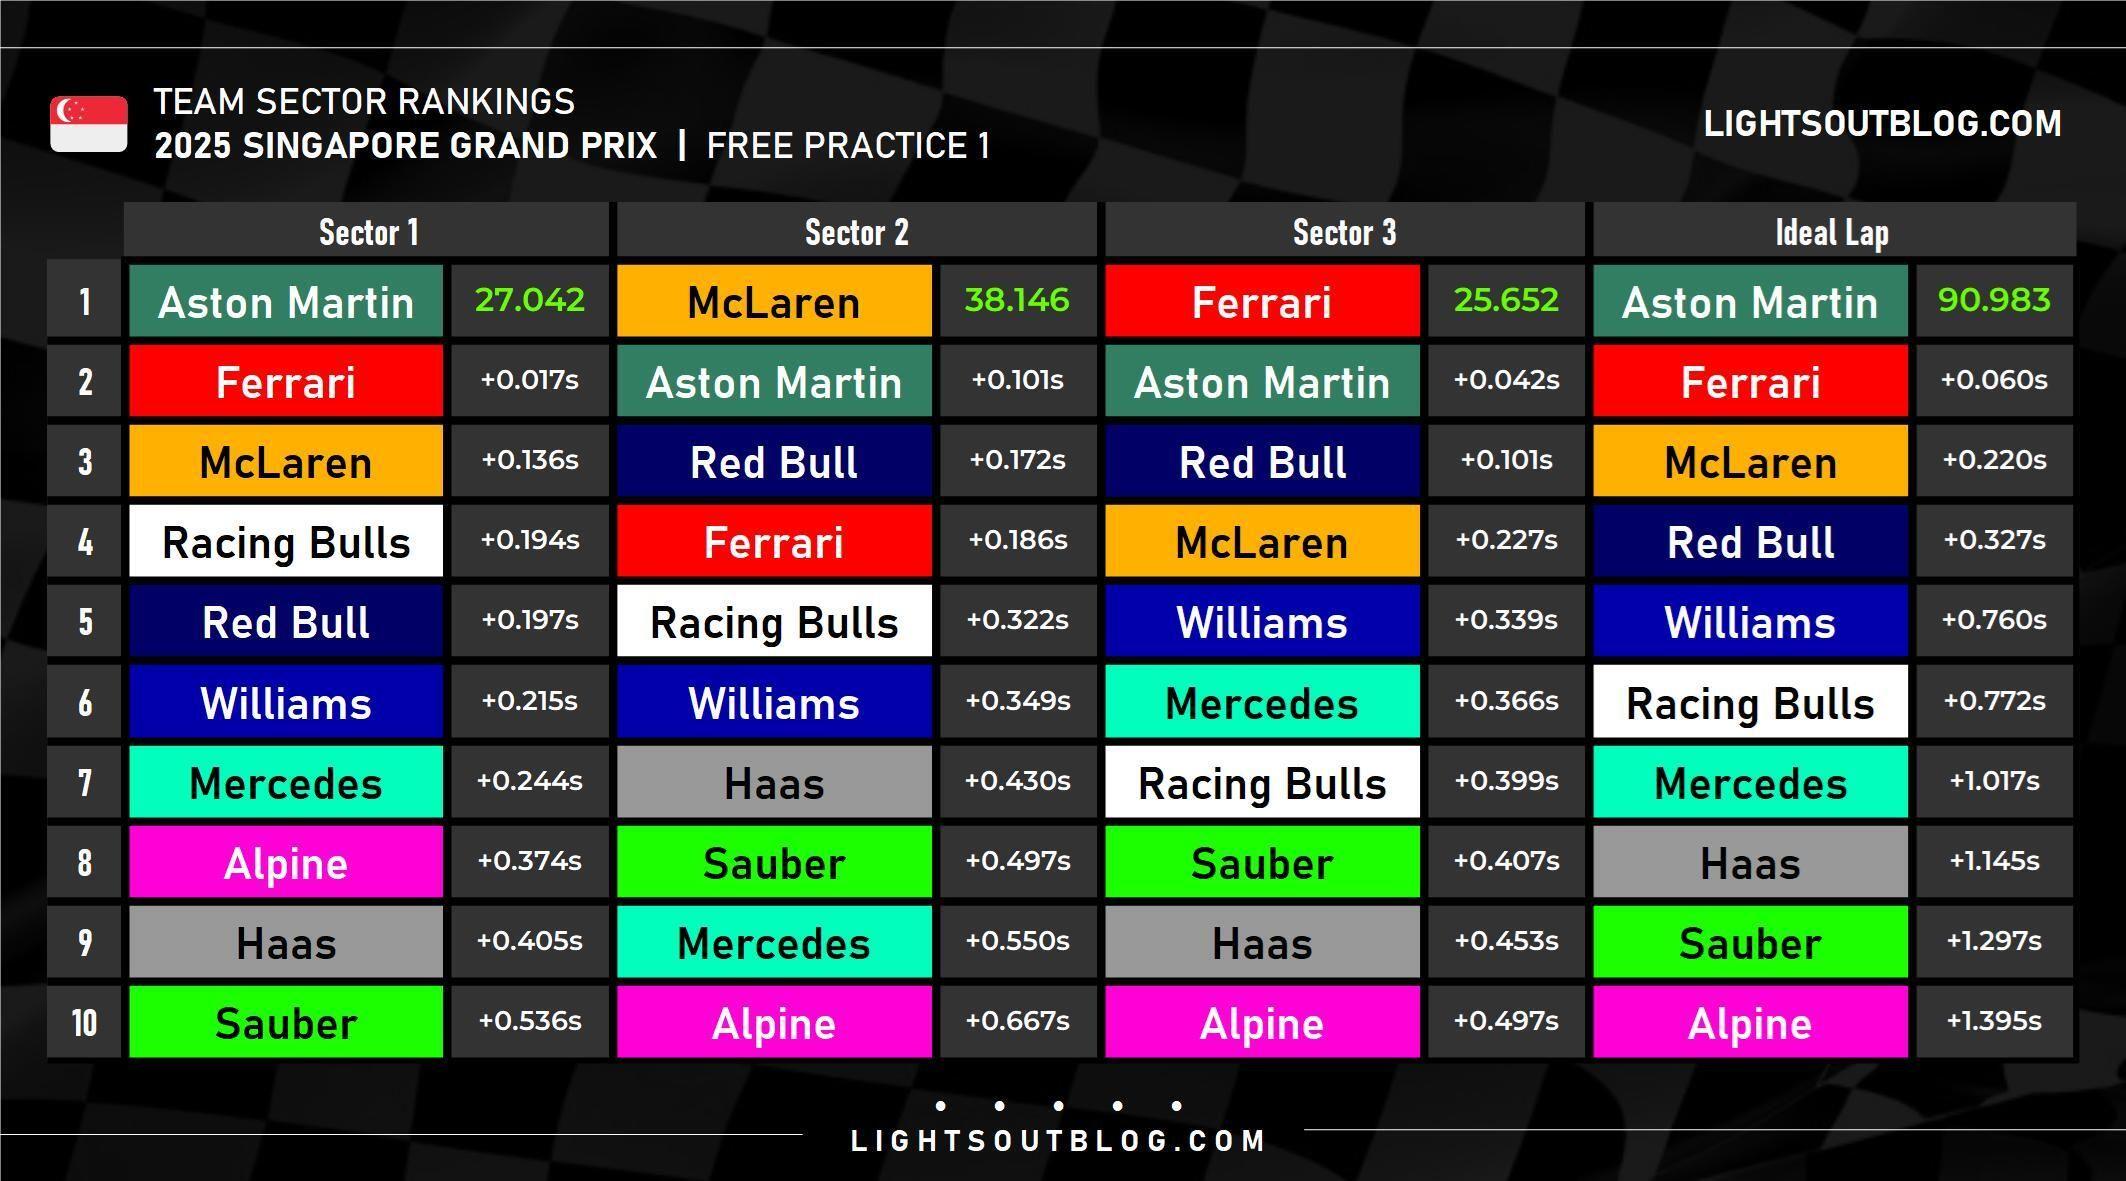
Task: Click the Sauber cell in Sector 1 row 10
Action: point(286,1022)
